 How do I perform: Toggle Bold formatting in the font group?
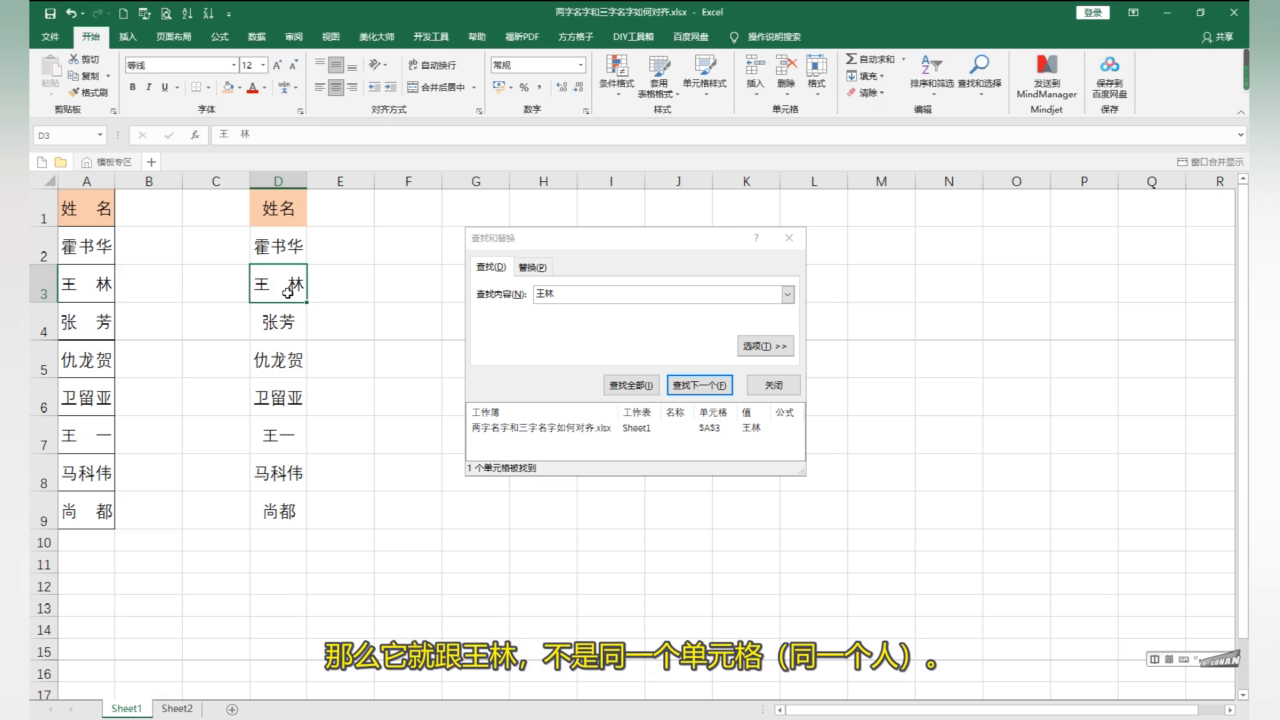click(x=133, y=87)
